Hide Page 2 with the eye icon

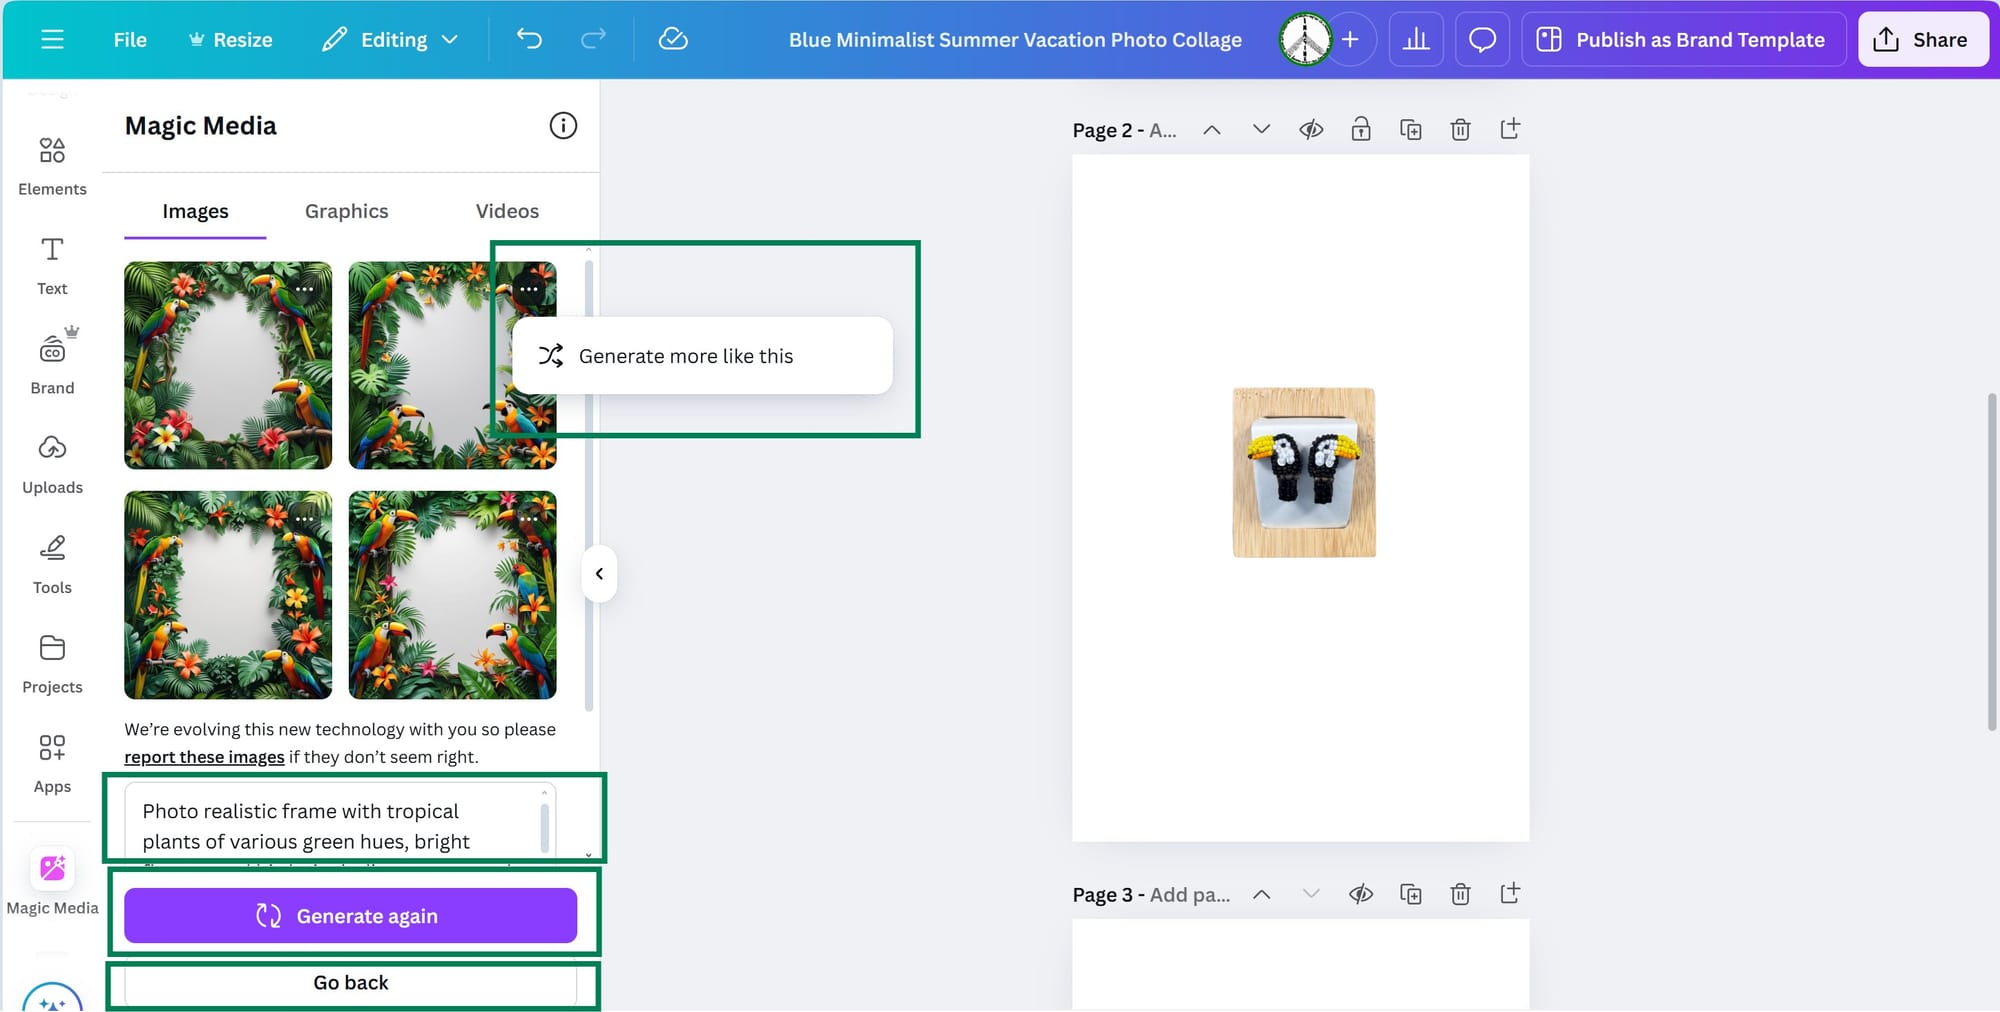tap(1311, 129)
